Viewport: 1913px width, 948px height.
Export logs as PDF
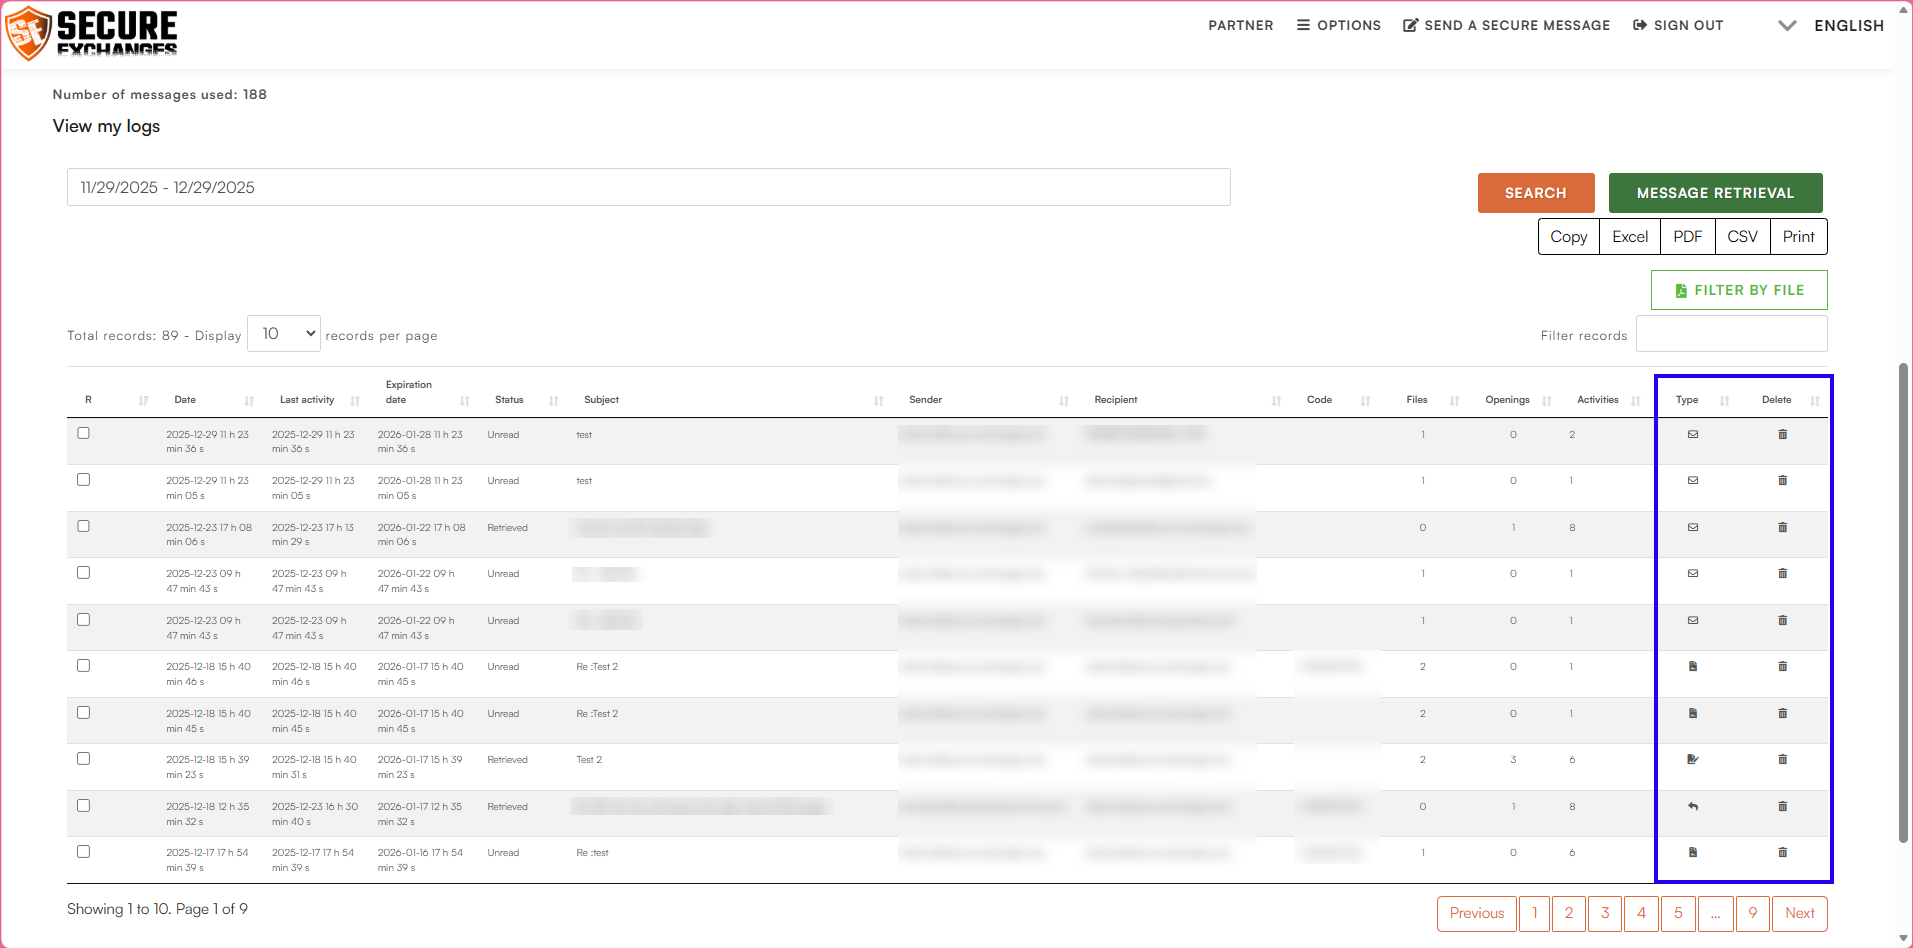click(x=1688, y=237)
